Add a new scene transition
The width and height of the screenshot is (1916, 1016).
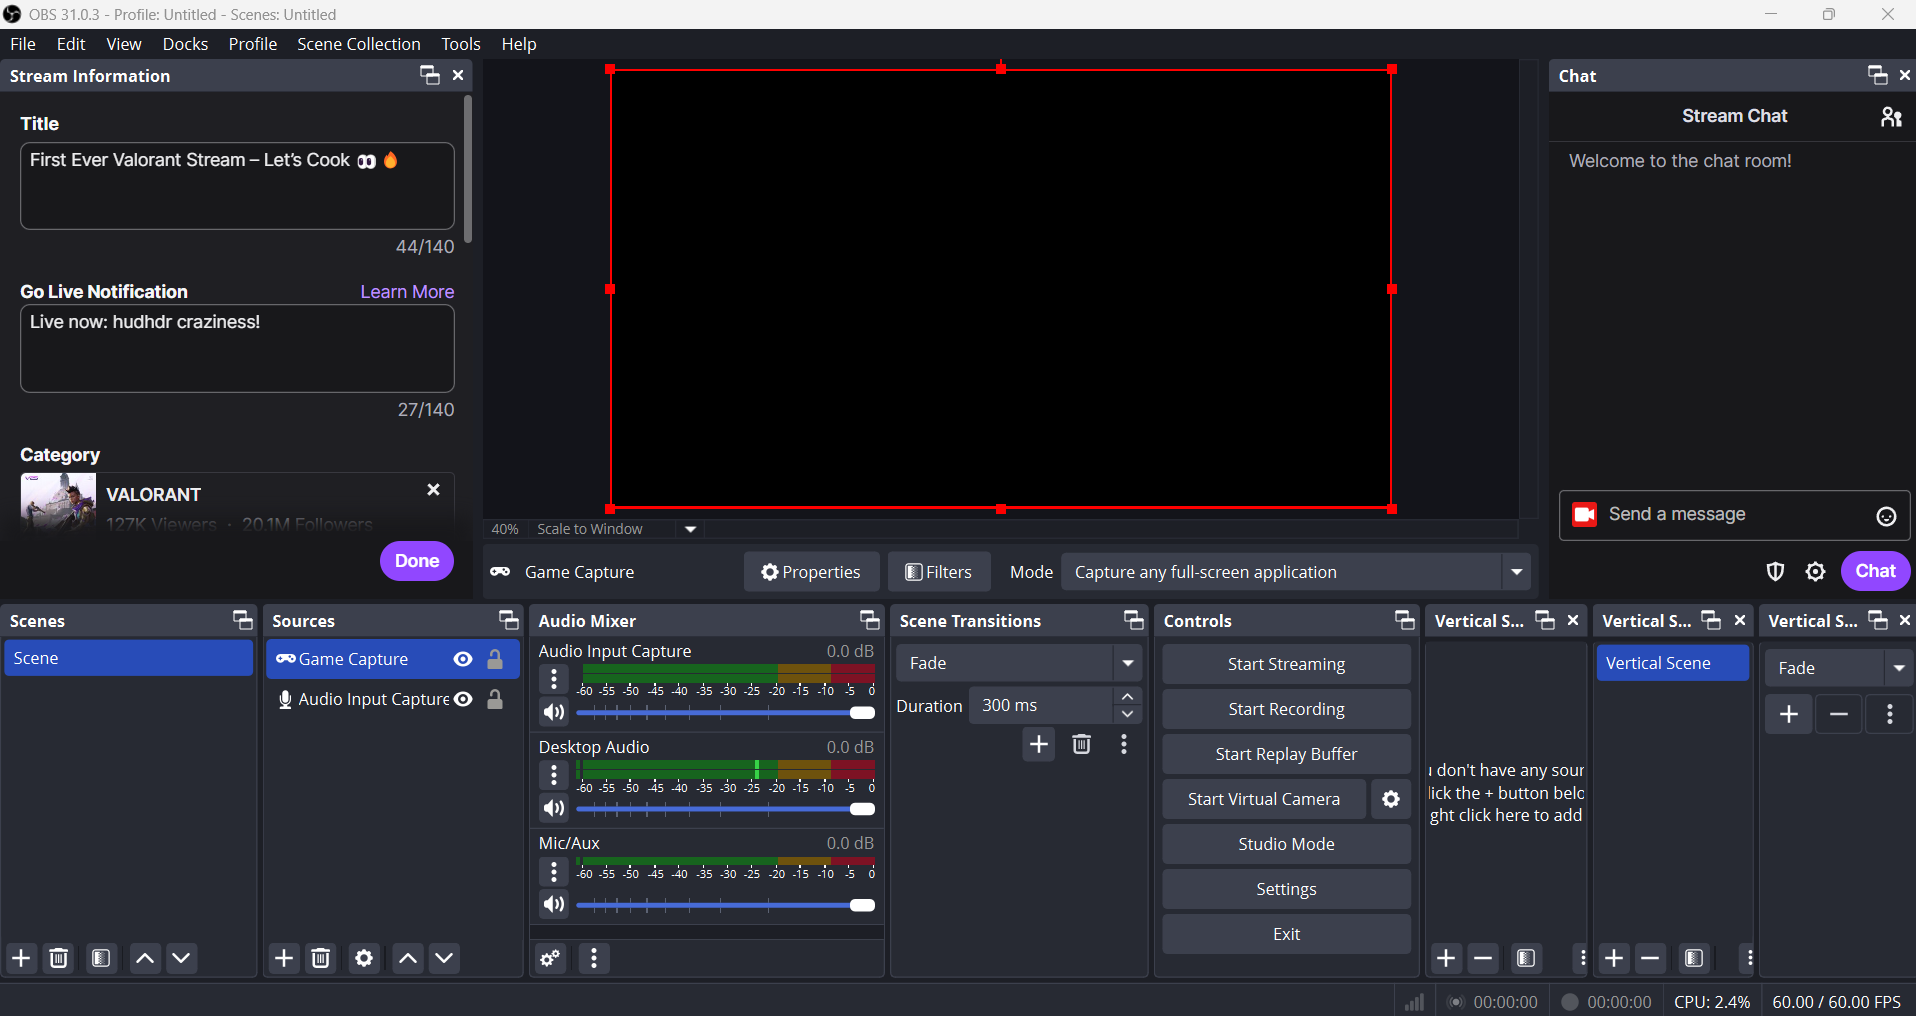[x=1039, y=745]
